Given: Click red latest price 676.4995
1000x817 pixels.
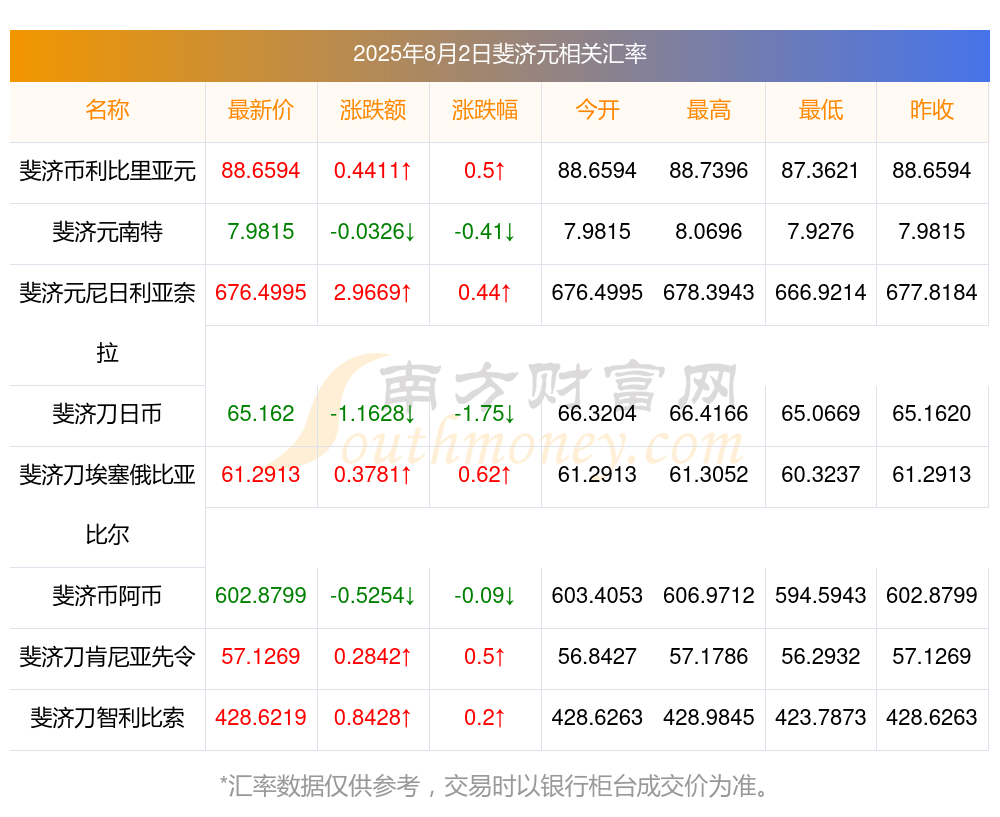Looking at the screenshot, I should (x=261, y=293).
